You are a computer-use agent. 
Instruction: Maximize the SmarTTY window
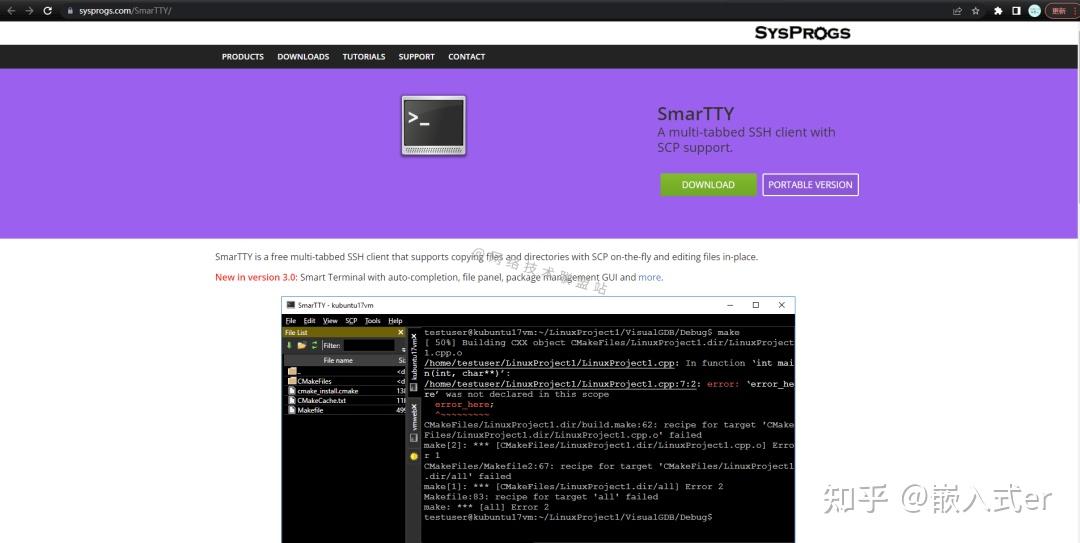tap(756, 305)
